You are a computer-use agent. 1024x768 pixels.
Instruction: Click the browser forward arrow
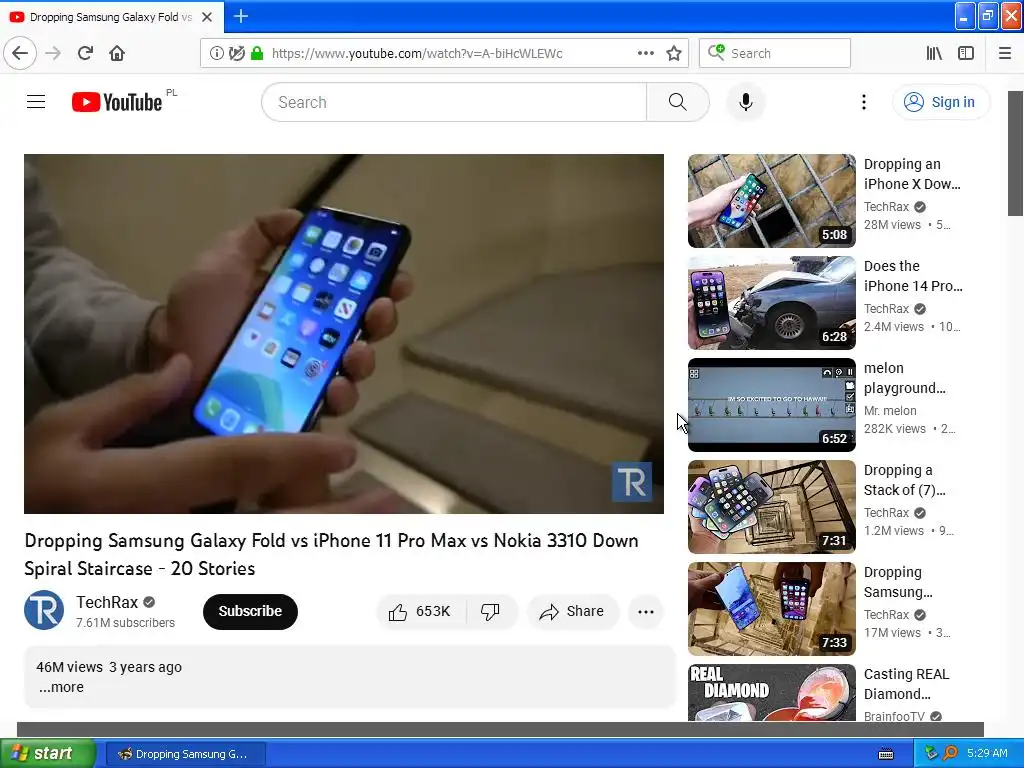[53, 53]
